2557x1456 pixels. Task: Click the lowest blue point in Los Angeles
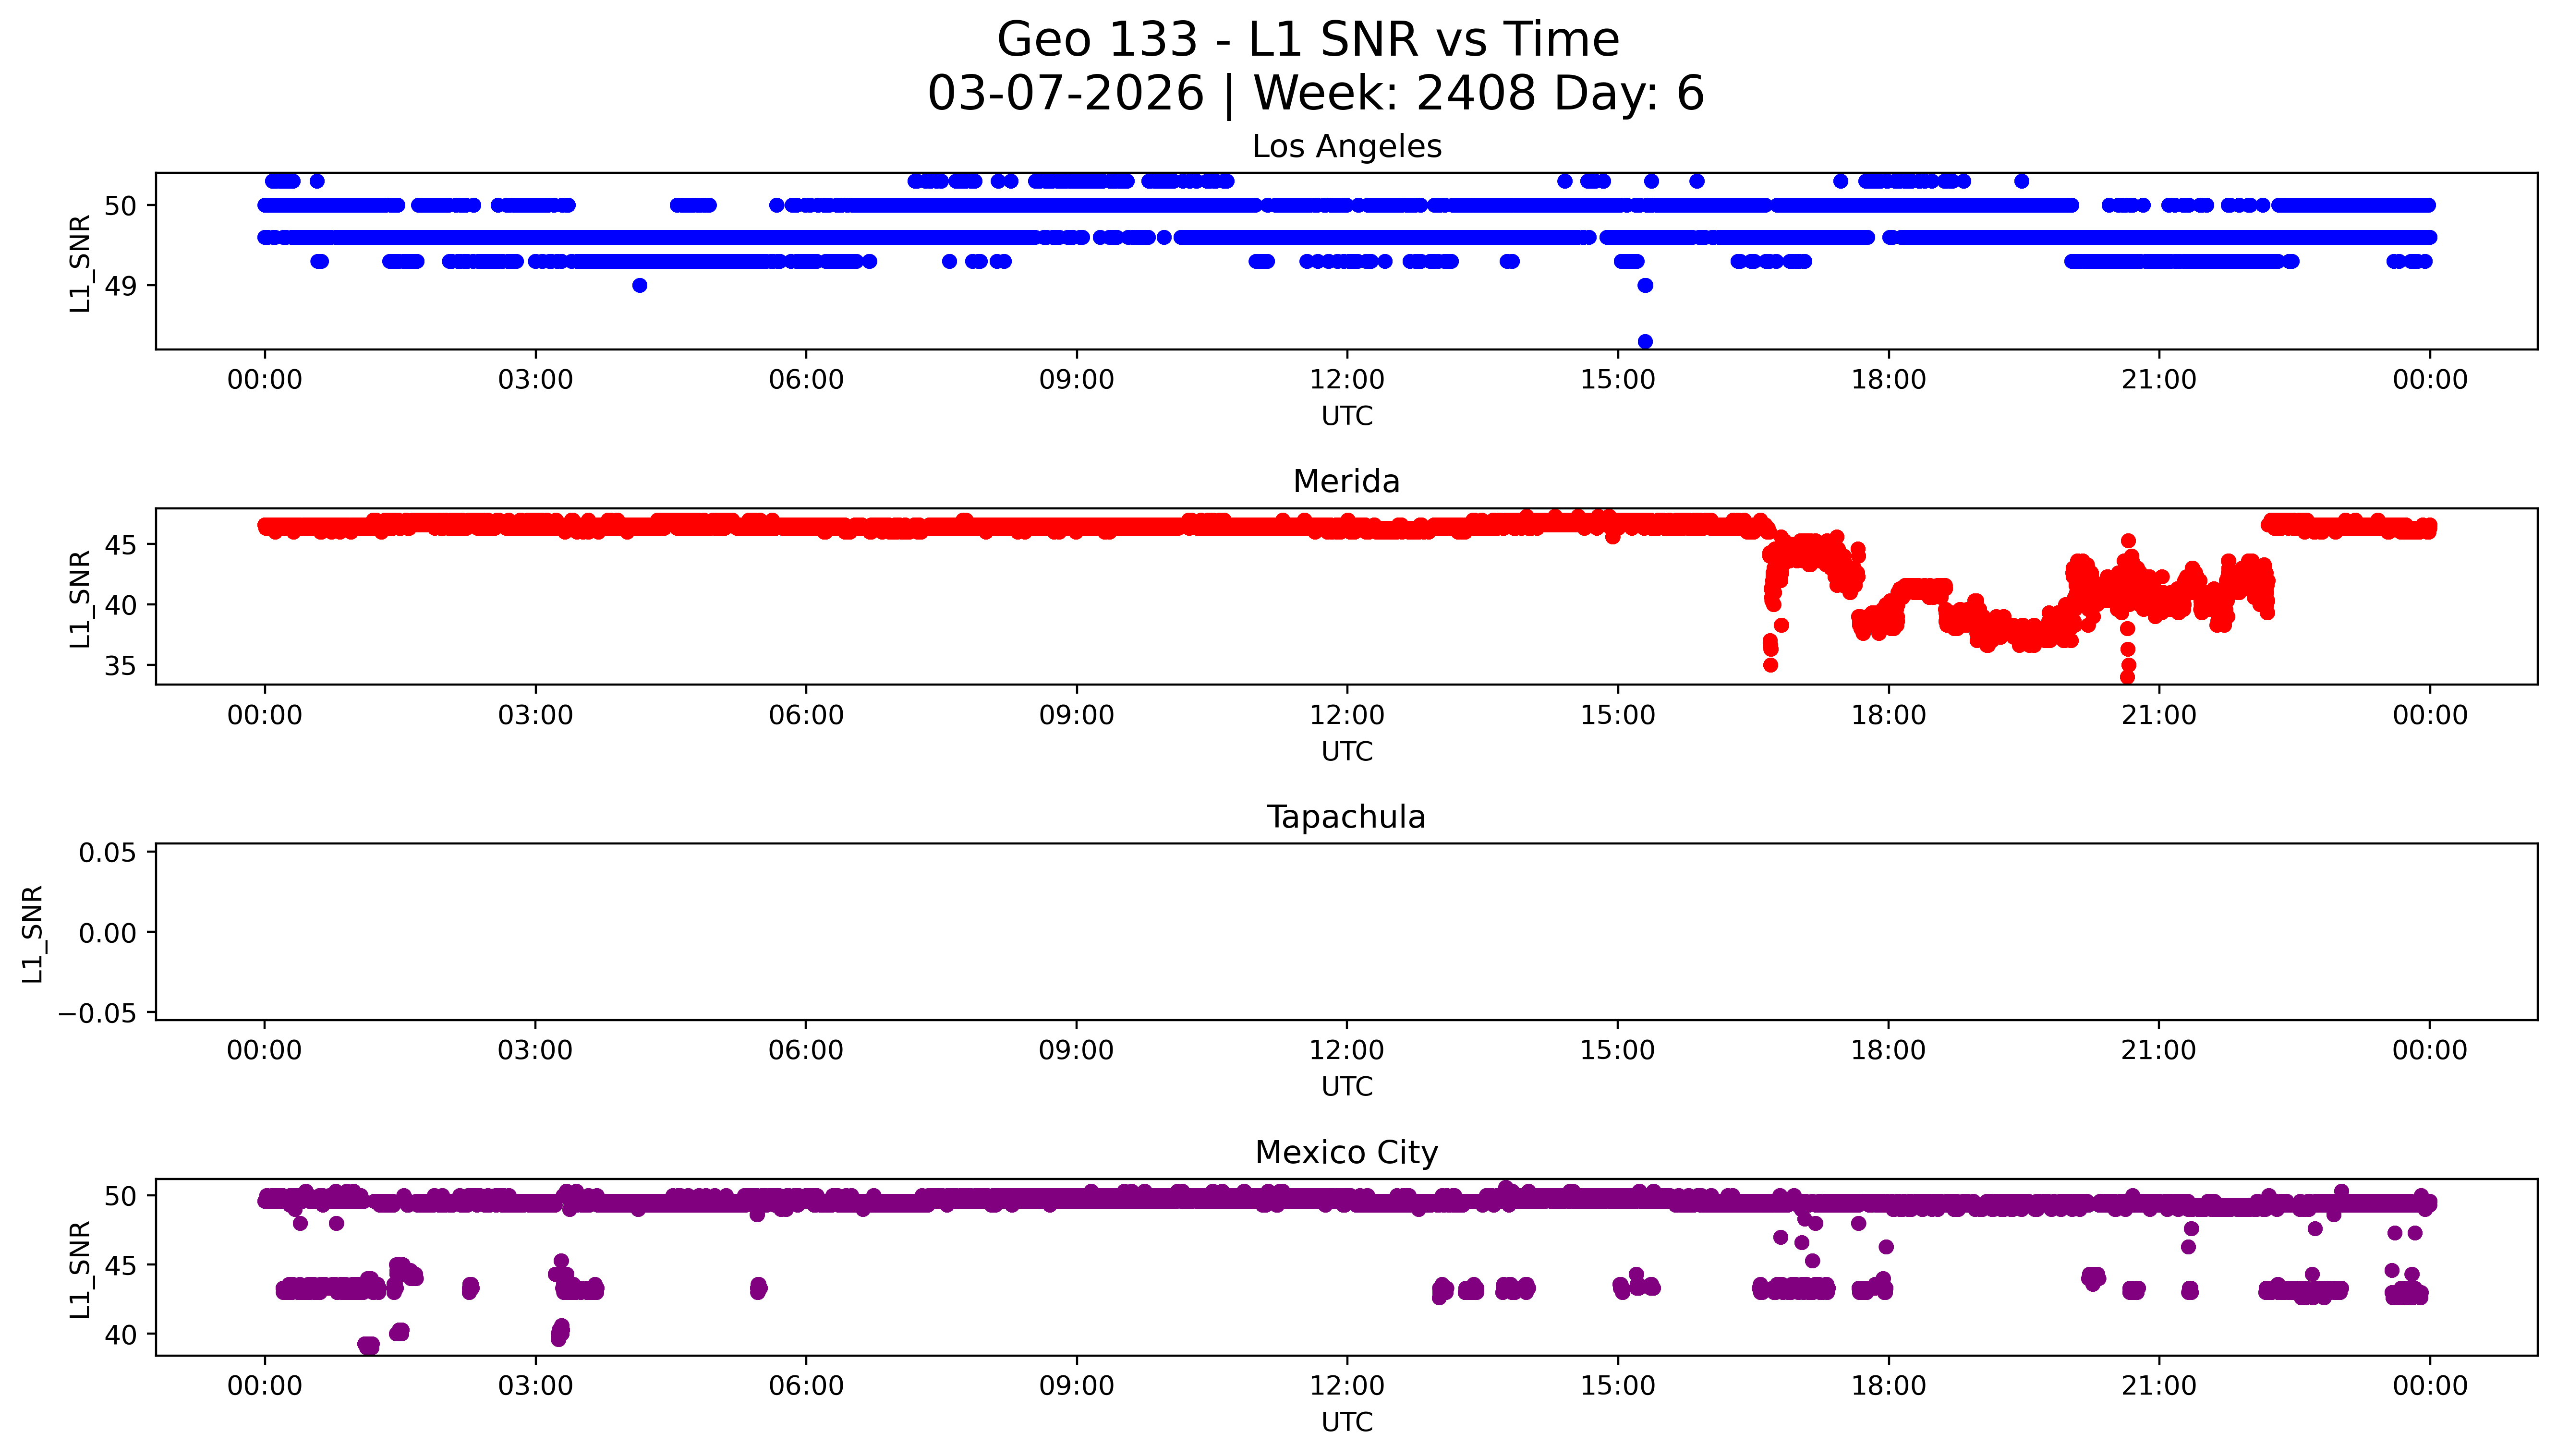tap(1645, 341)
